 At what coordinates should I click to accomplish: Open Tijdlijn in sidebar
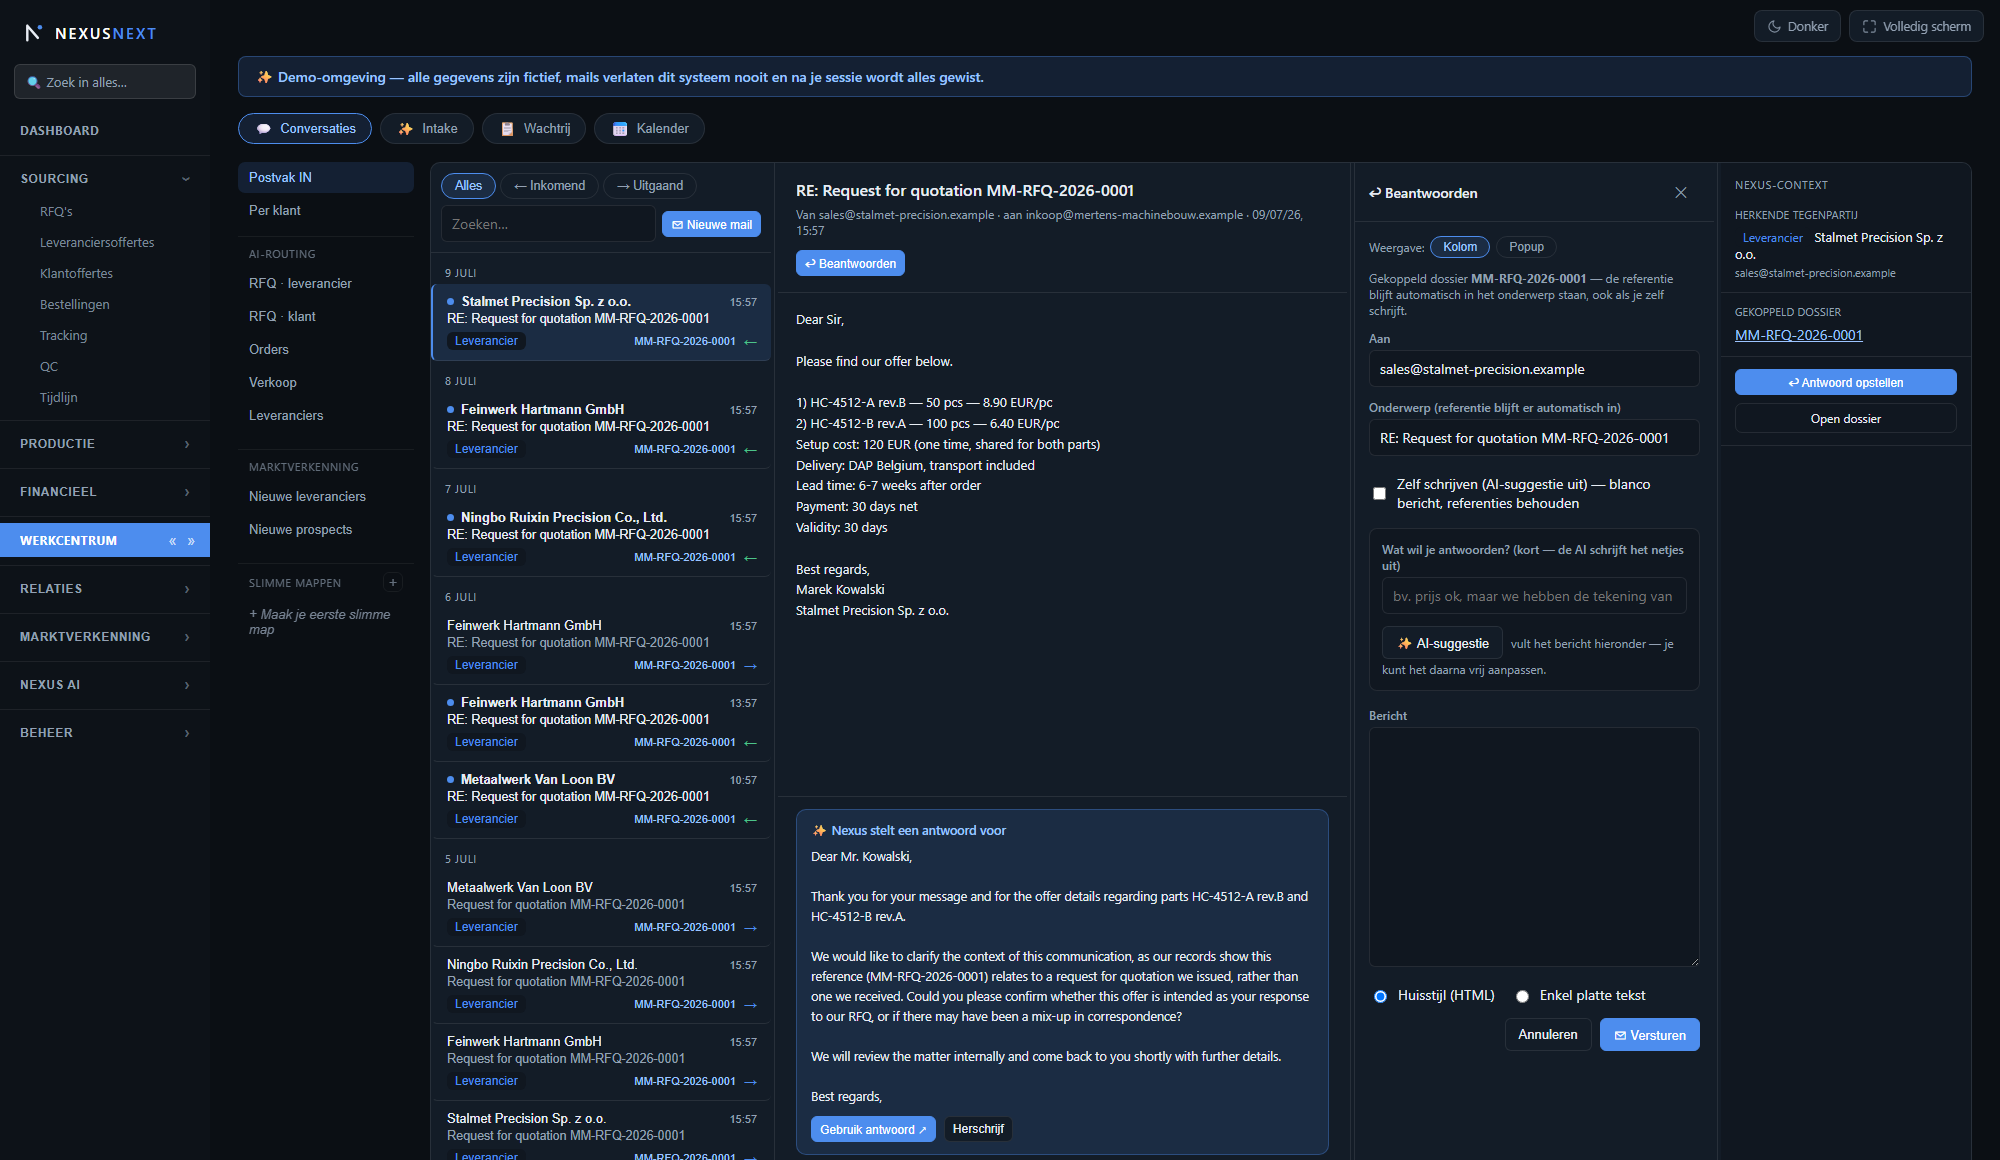58,398
